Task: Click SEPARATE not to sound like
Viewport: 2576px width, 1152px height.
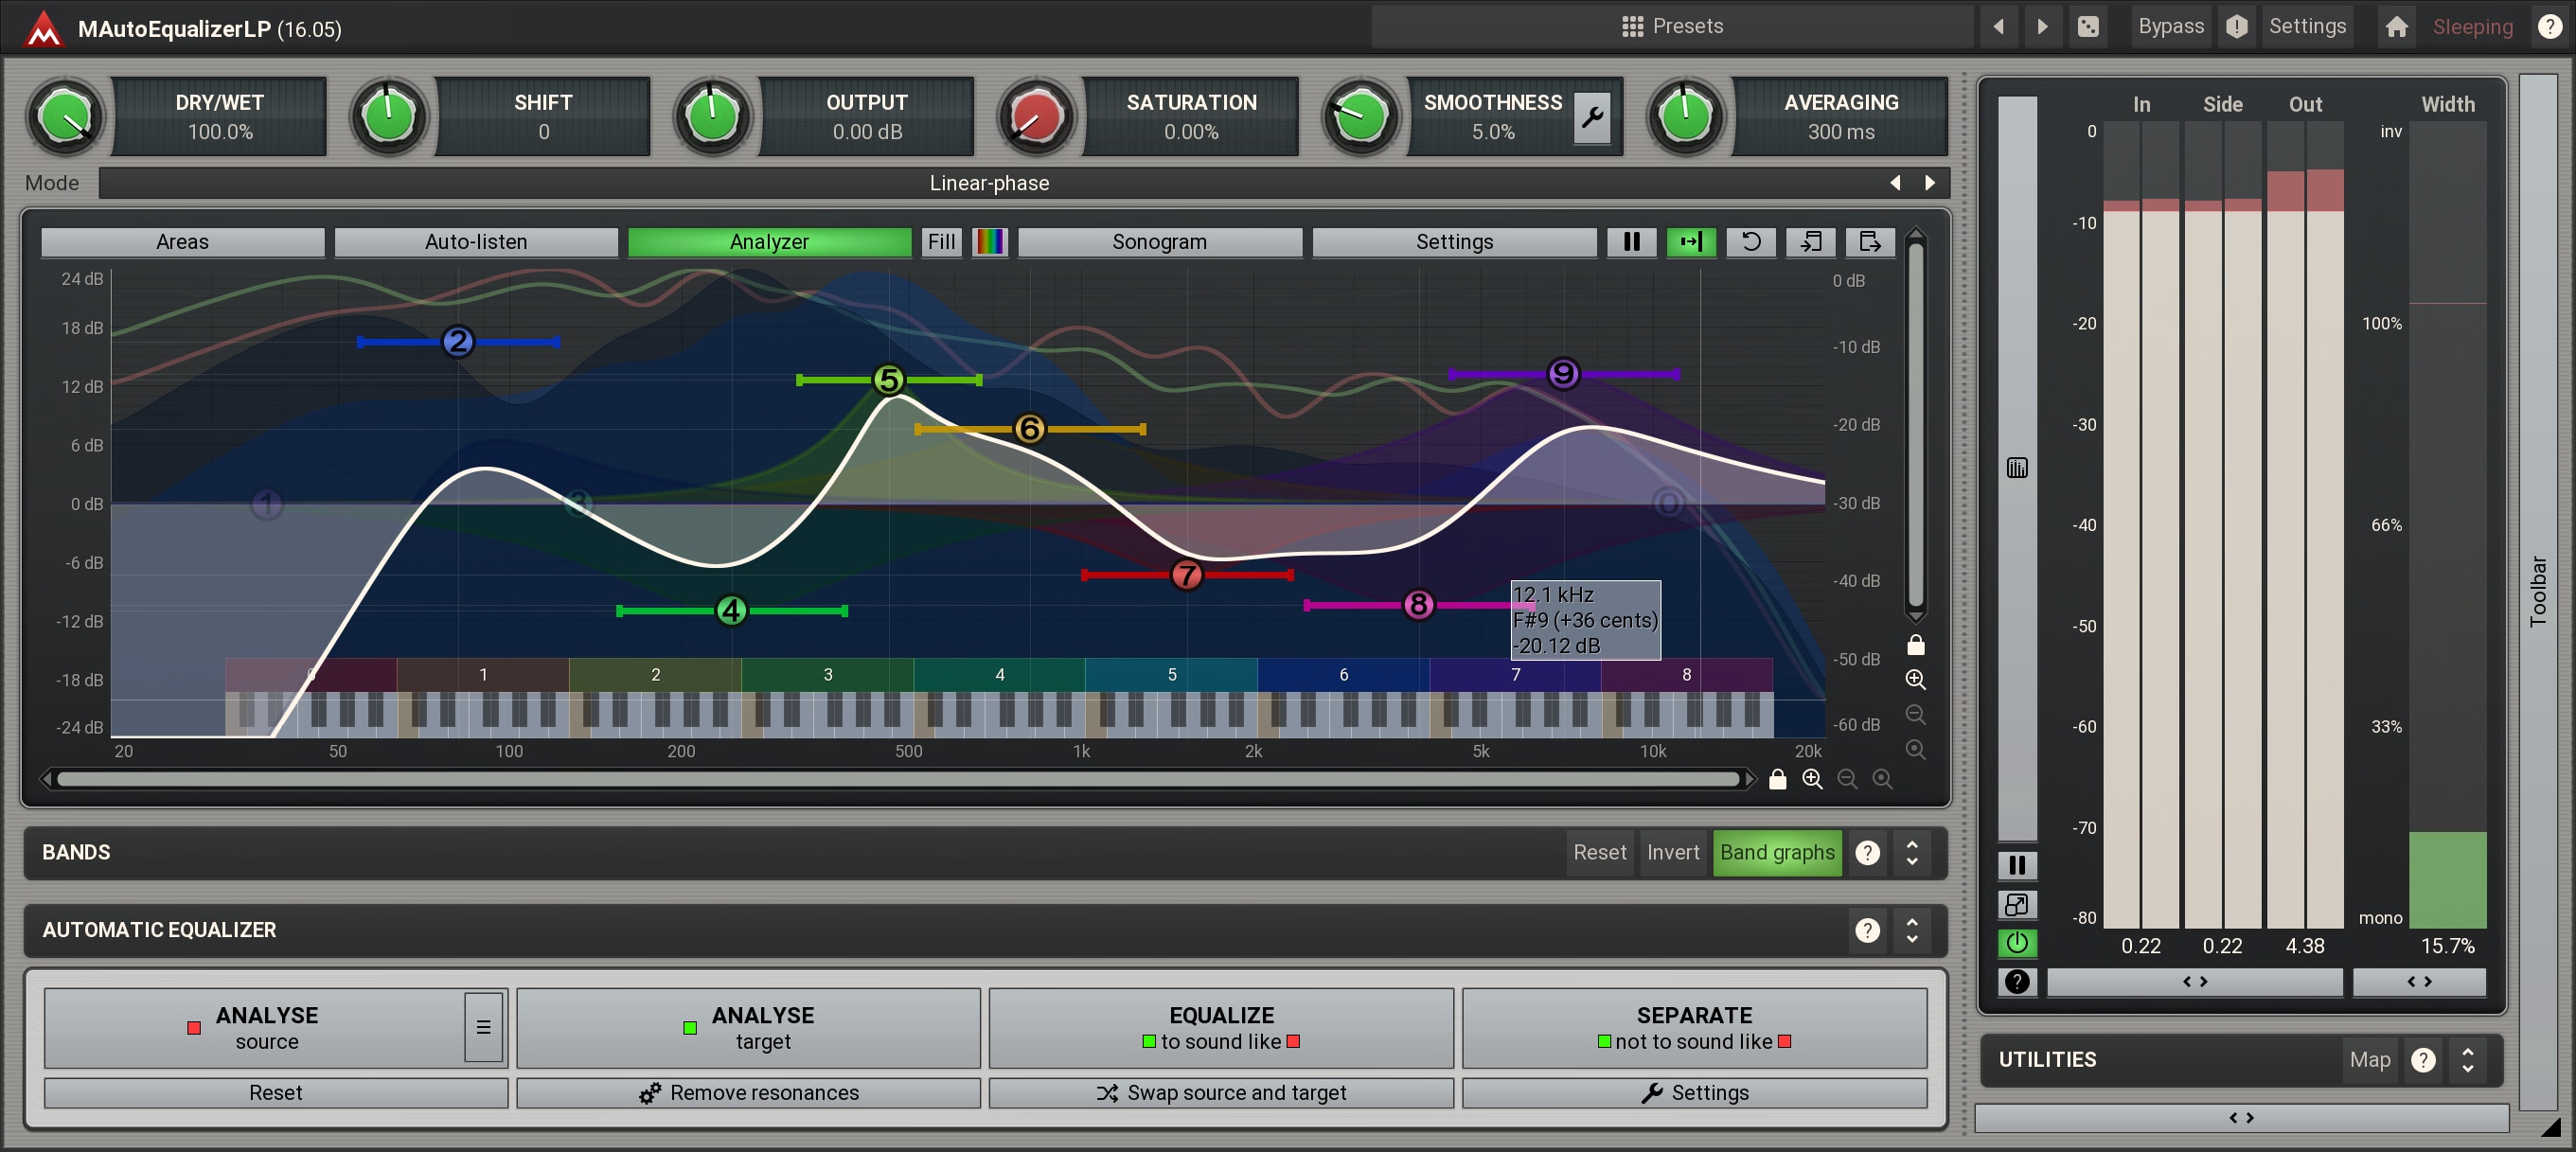Action: [1694, 1028]
